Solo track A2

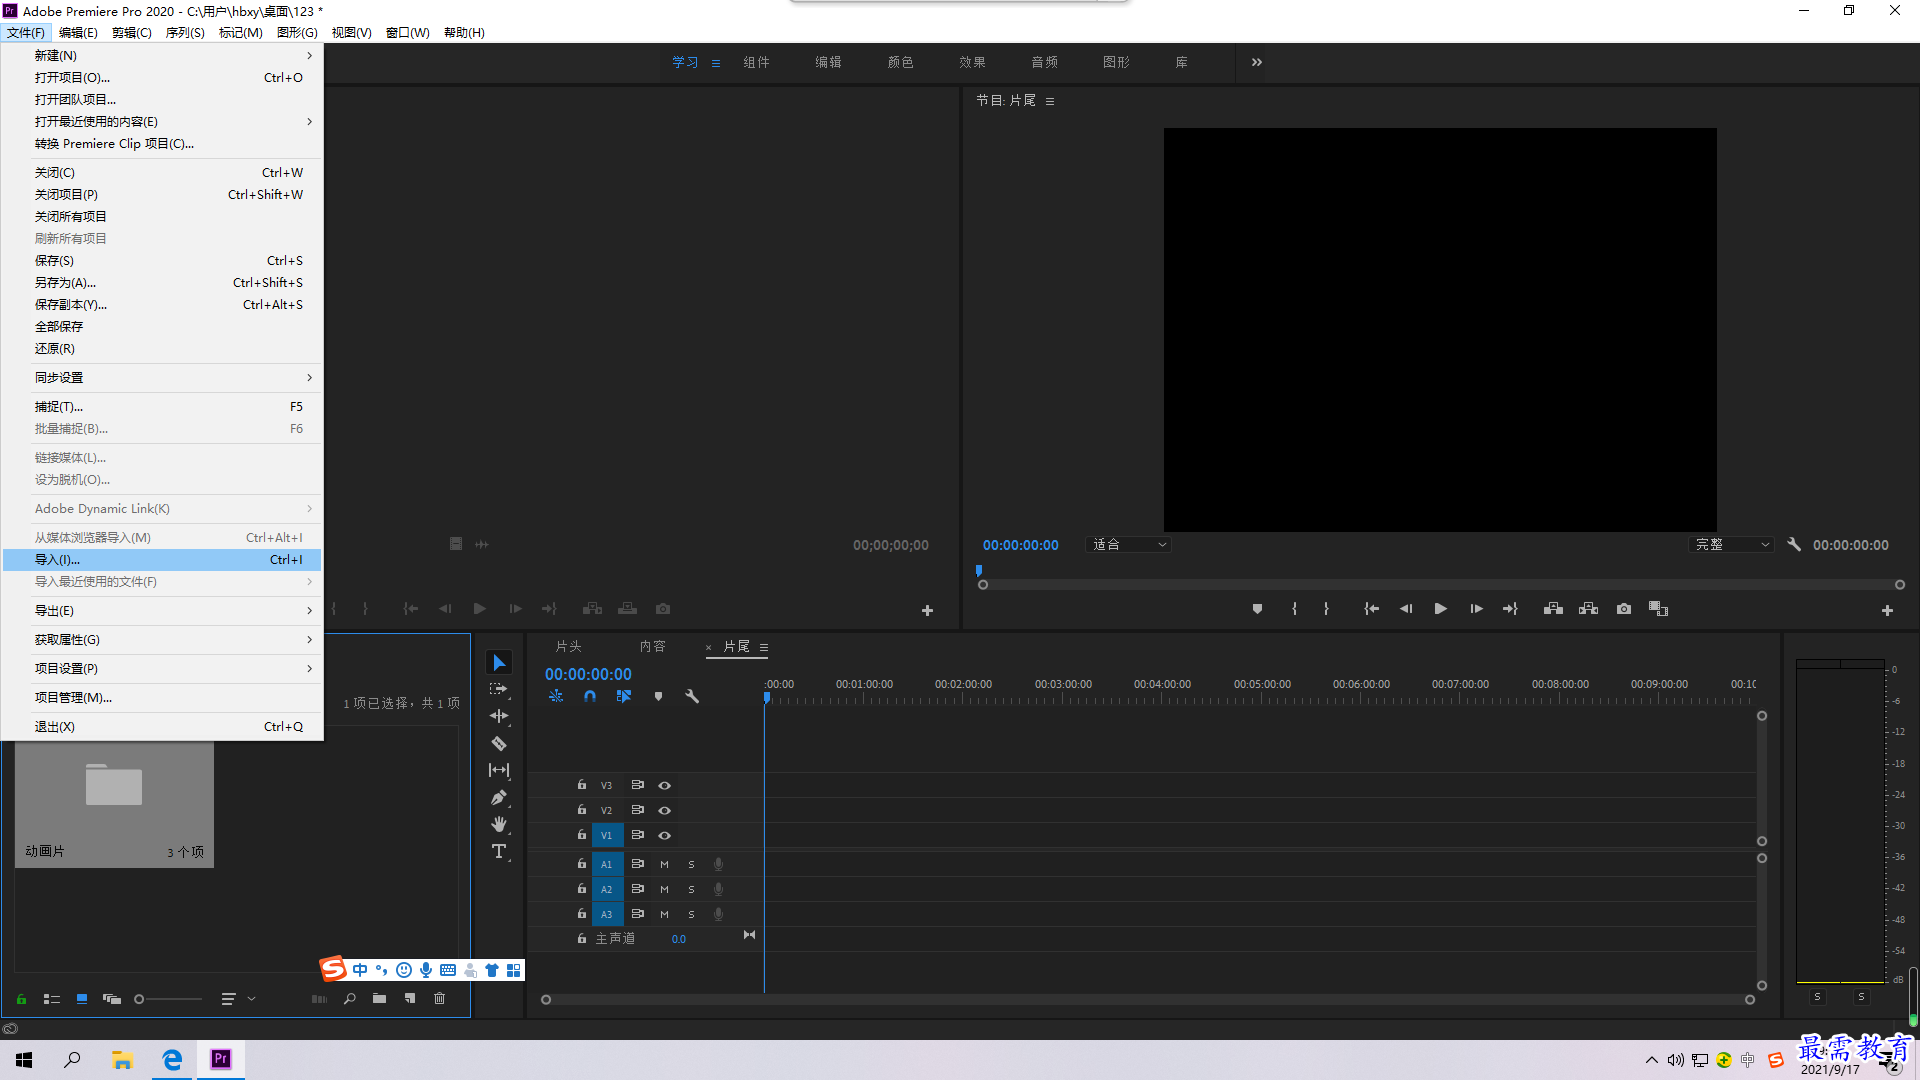click(x=691, y=889)
